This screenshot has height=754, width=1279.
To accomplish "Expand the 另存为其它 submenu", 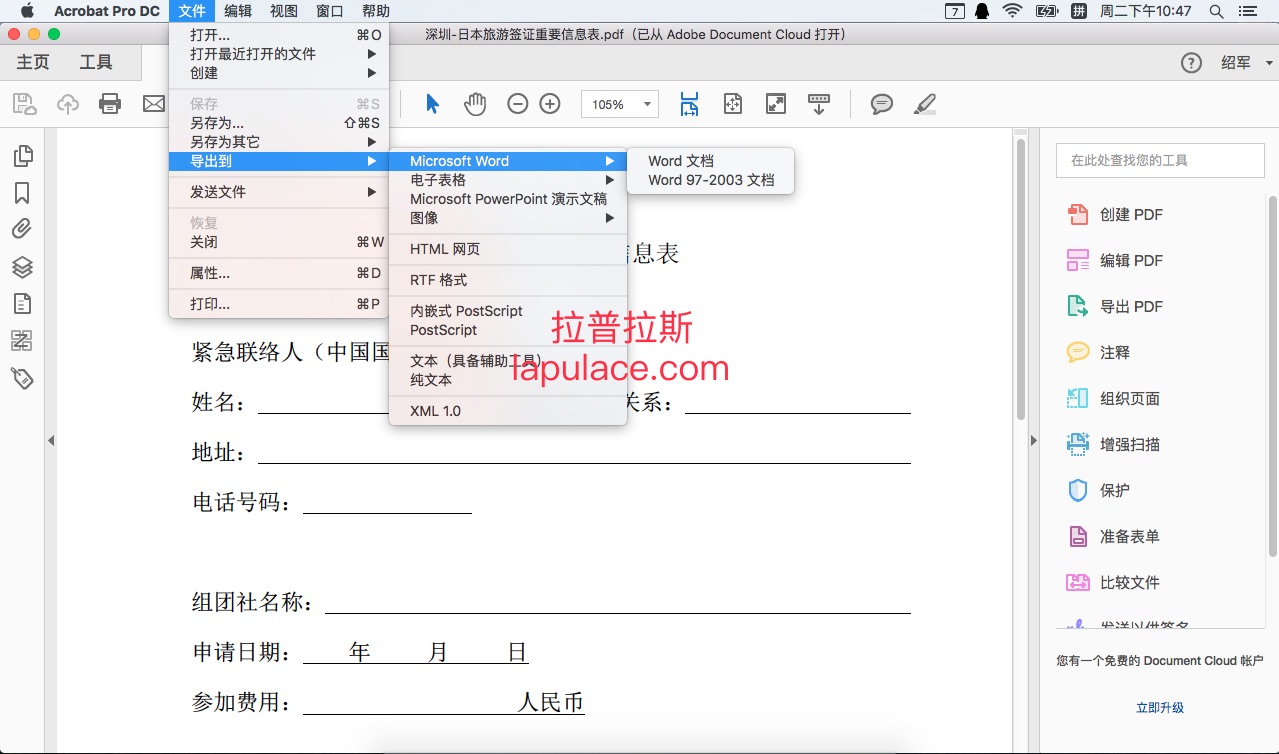I will (x=279, y=142).
